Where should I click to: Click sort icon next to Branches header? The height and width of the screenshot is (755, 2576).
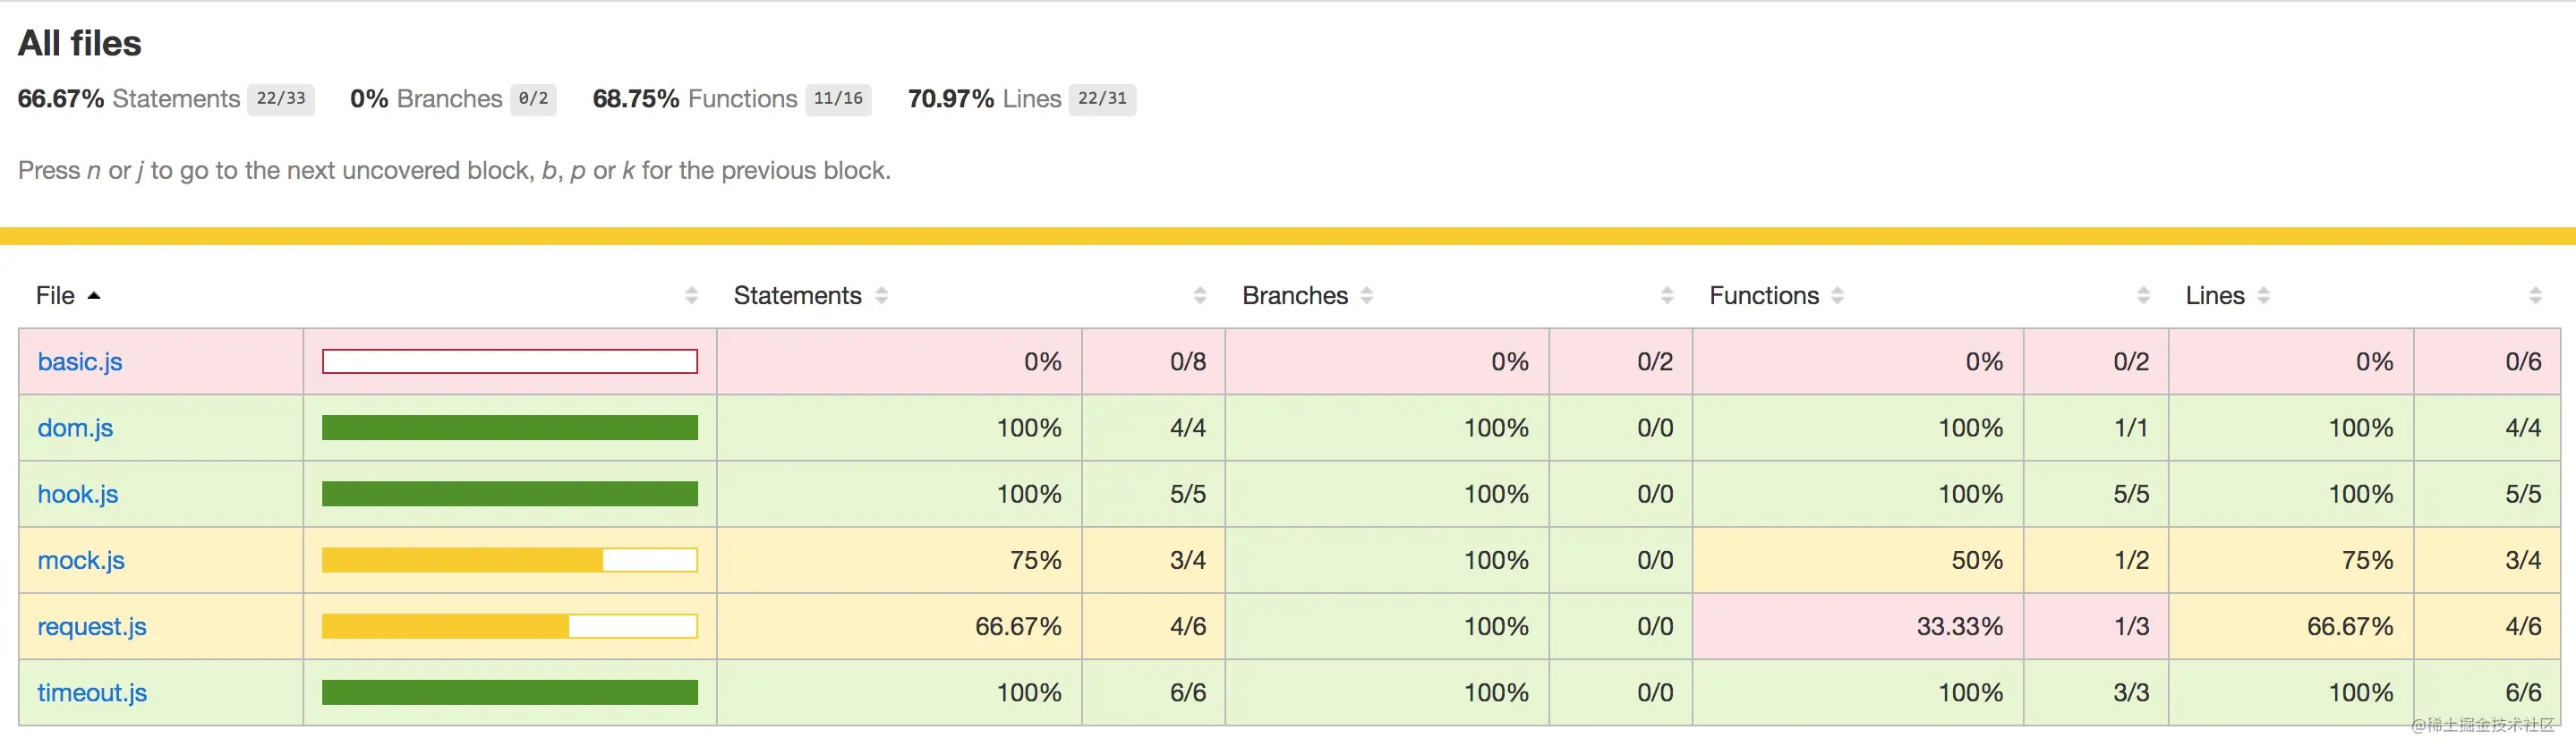[x=1366, y=296]
